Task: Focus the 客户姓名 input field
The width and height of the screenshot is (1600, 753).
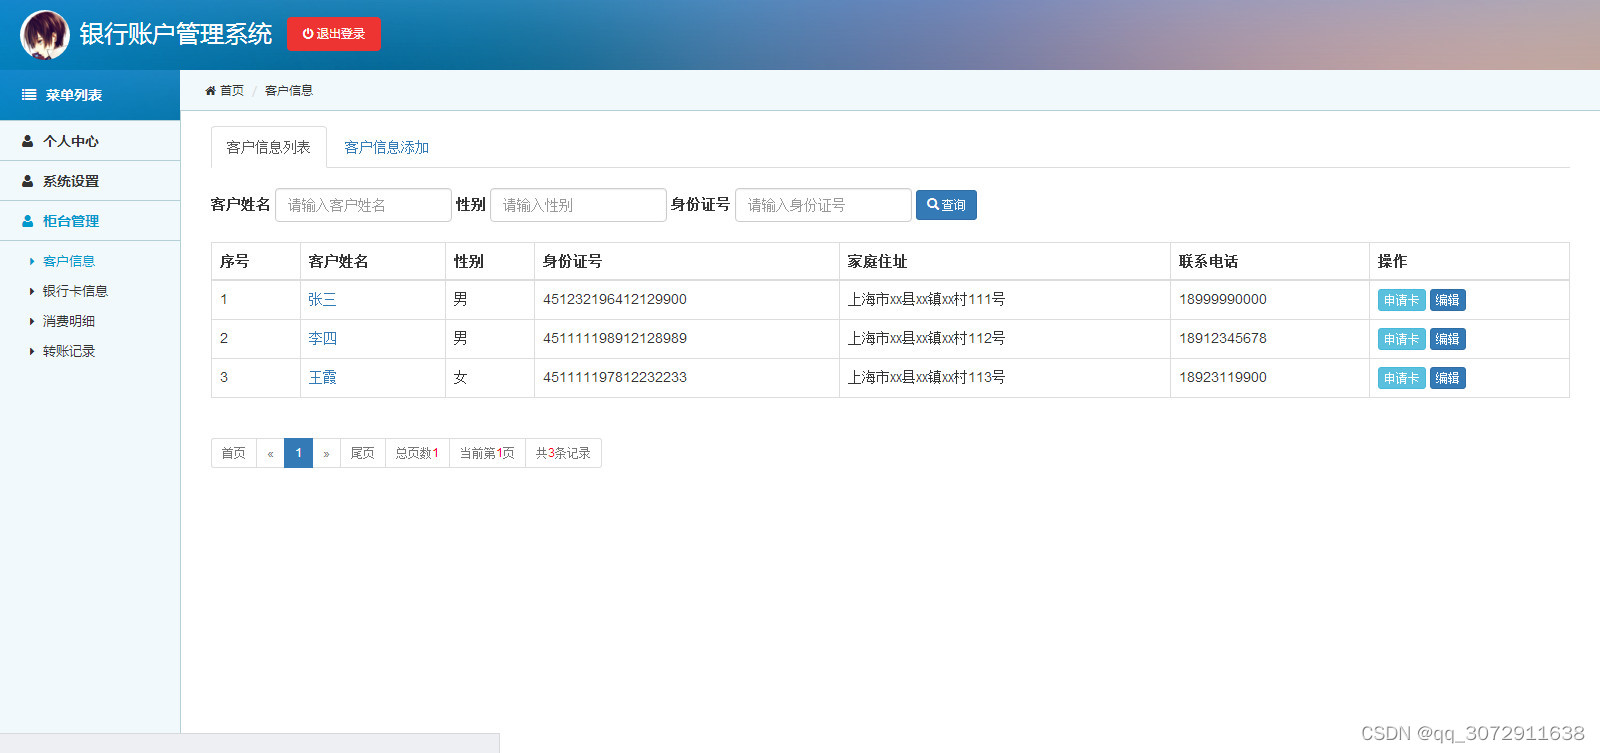Action: [x=363, y=205]
